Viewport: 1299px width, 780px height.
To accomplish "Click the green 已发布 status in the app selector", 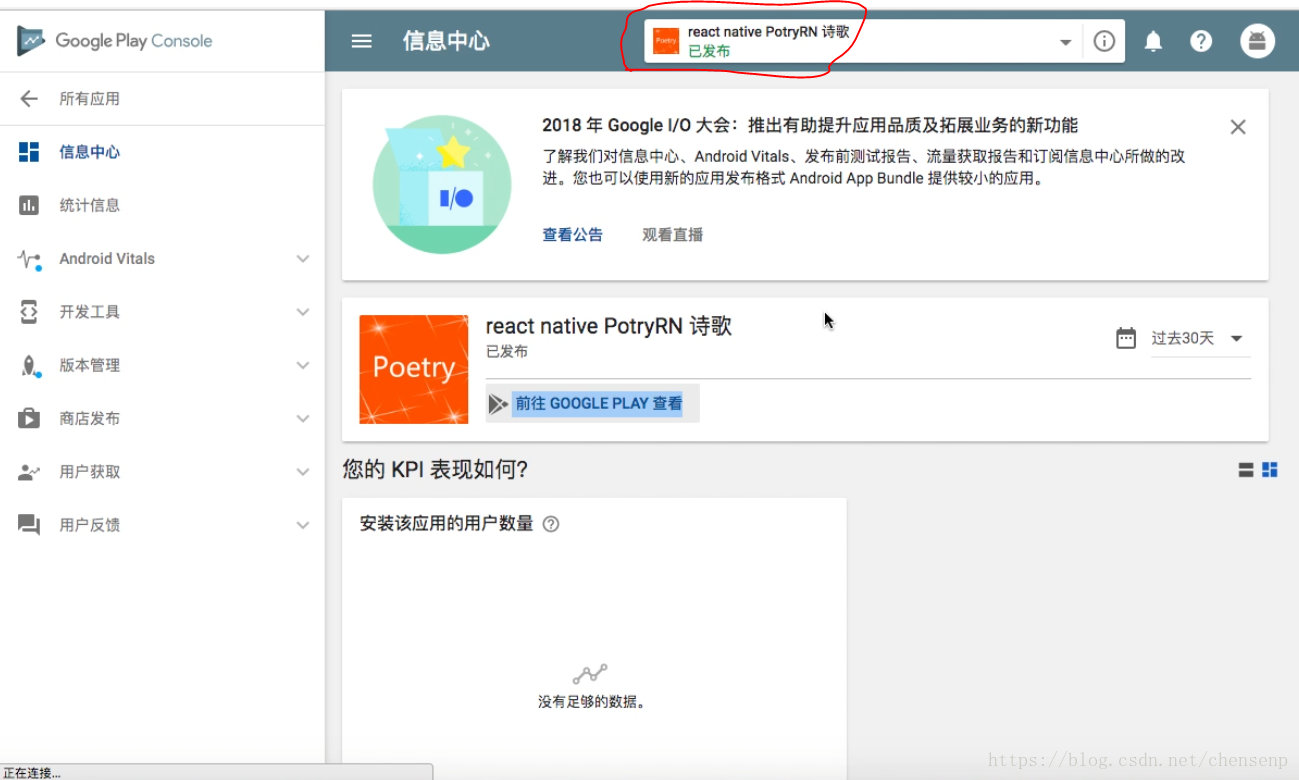I will pos(709,51).
